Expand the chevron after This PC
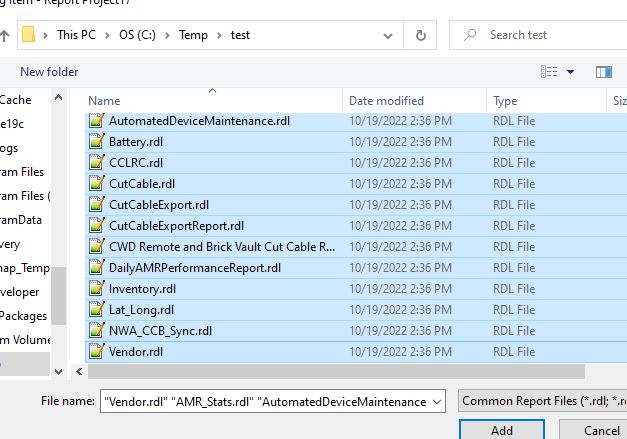The image size is (627, 439). (107, 36)
